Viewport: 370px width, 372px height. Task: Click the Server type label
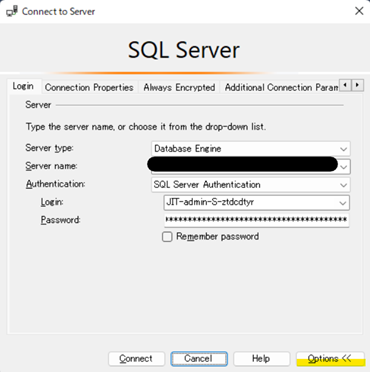tap(50, 148)
